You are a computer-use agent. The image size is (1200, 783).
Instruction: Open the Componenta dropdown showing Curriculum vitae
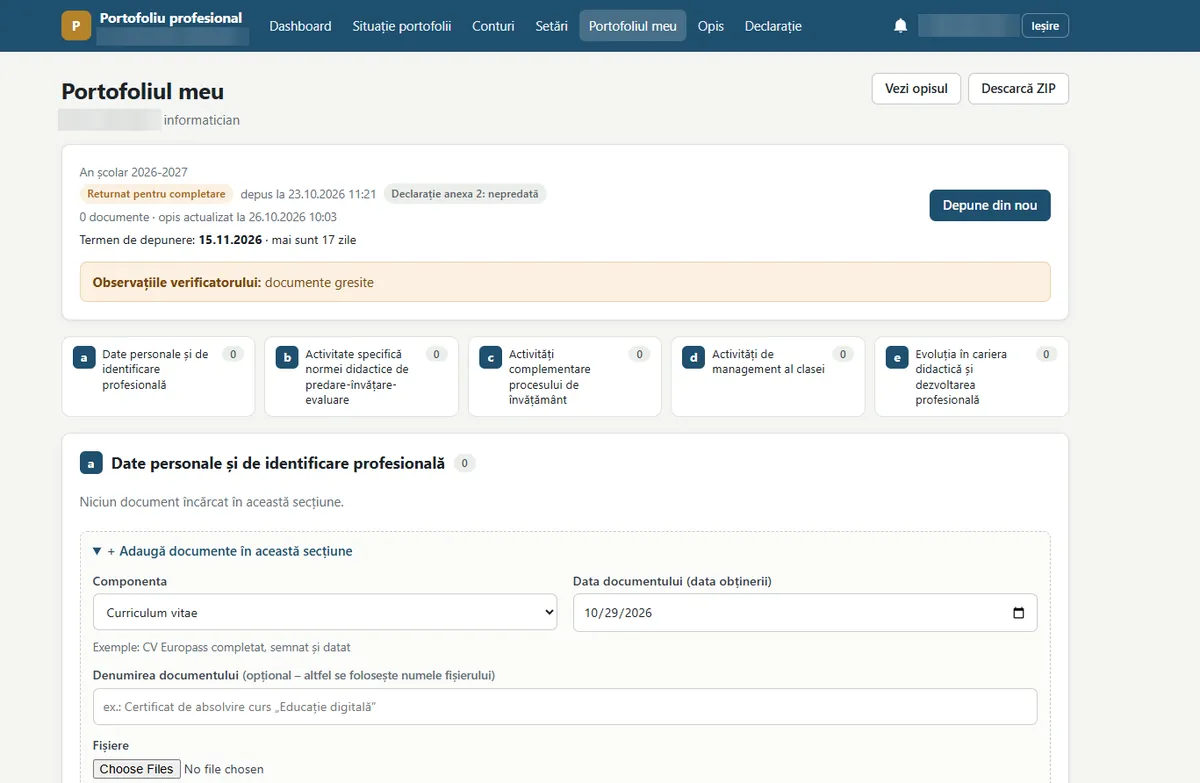click(x=325, y=612)
